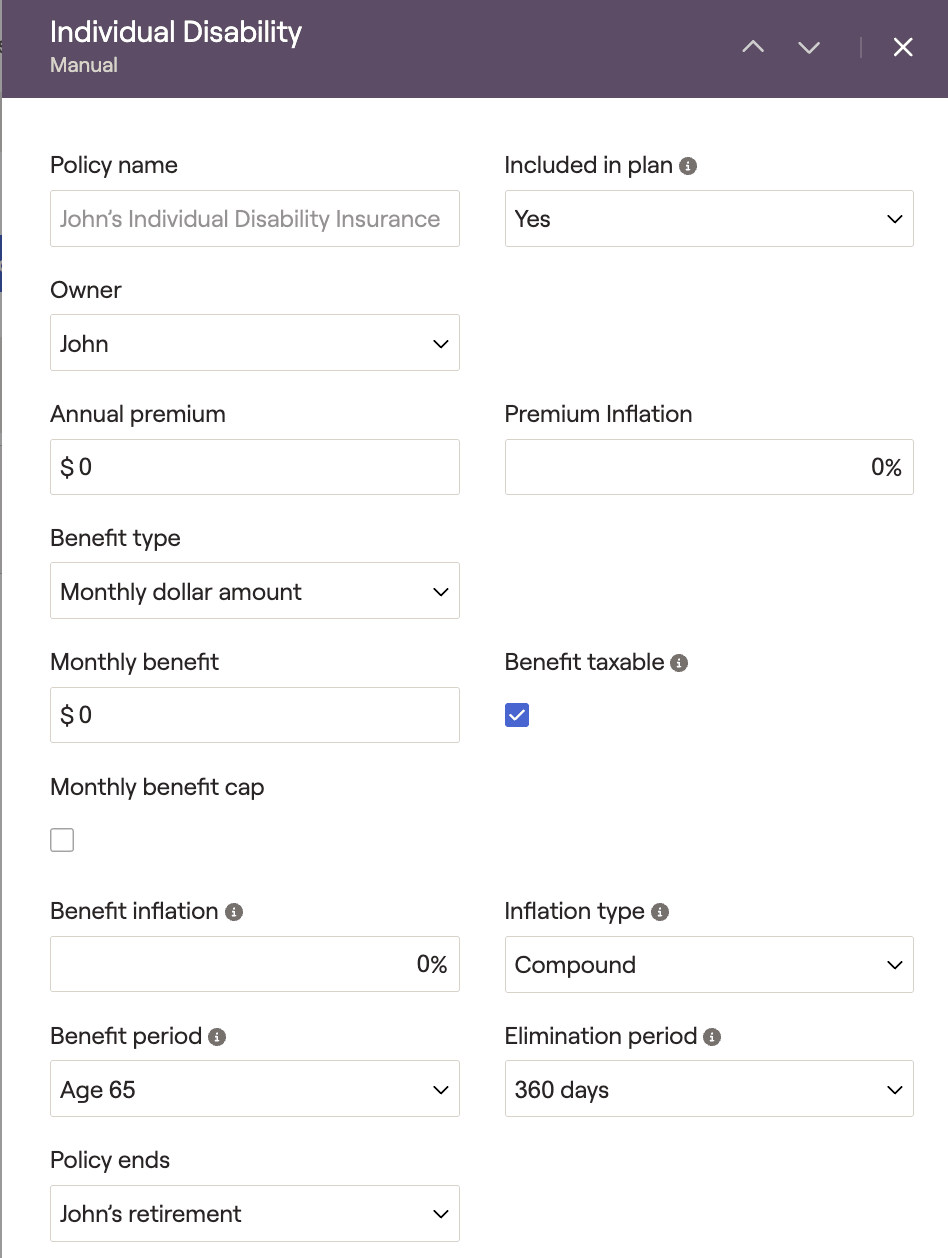Viewport: 948px width, 1258px height.
Task: Click info icon beside Elimination period
Action: [712, 1037]
